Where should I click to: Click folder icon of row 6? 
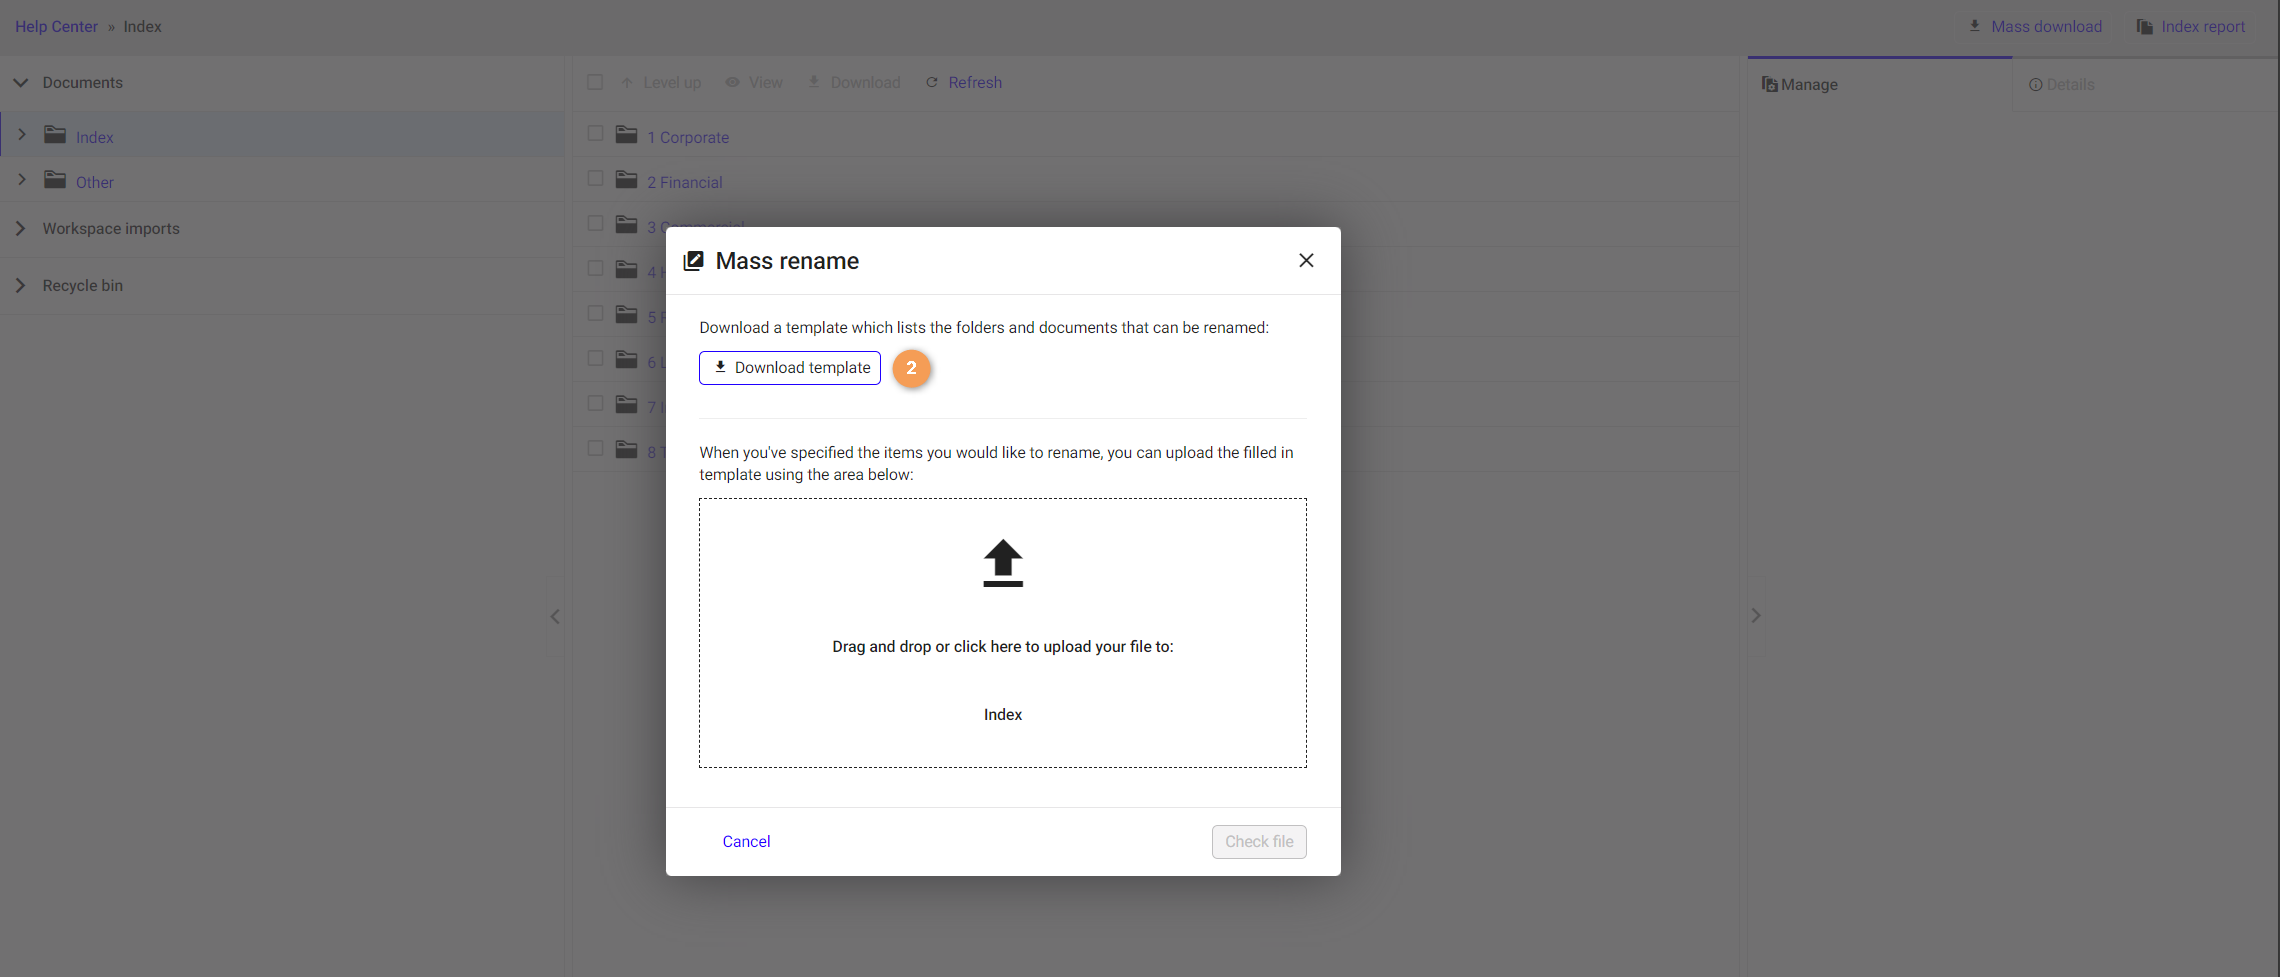(627, 360)
